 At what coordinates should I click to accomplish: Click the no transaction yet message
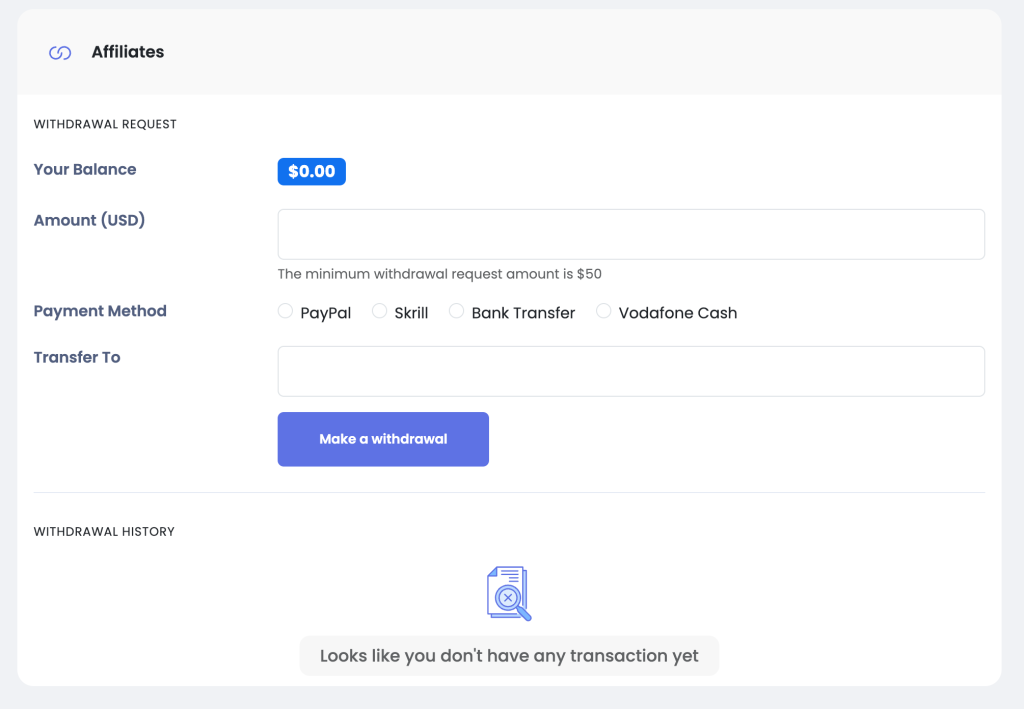pos(509,656)
